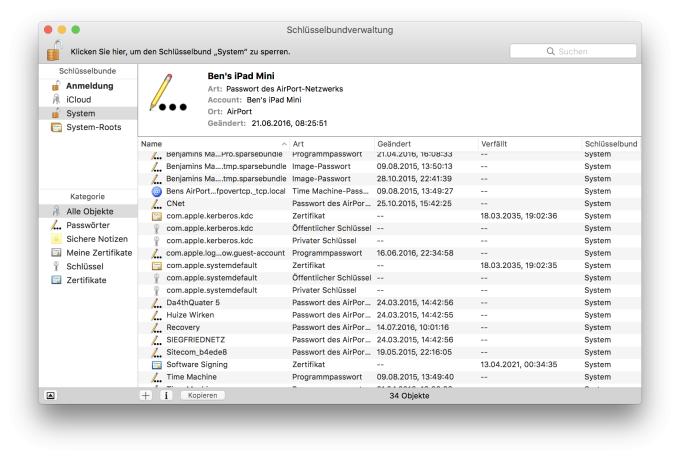Click key icon of com.apple.kerberos.kdc Privater Schlüssel row
680x459 pixels.
(157, 241)
